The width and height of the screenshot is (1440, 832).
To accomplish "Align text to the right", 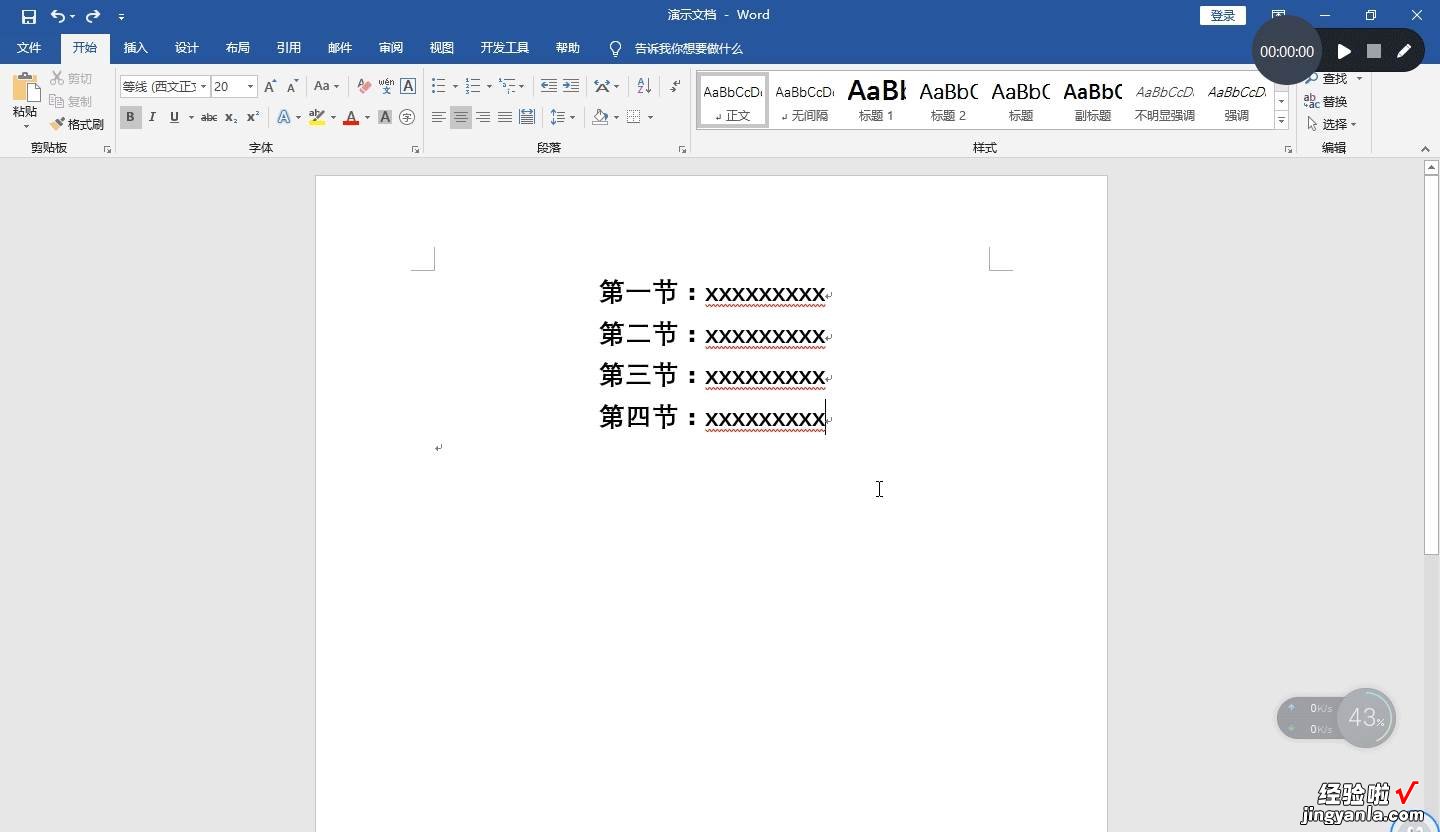I will click(x=483, y=117).
